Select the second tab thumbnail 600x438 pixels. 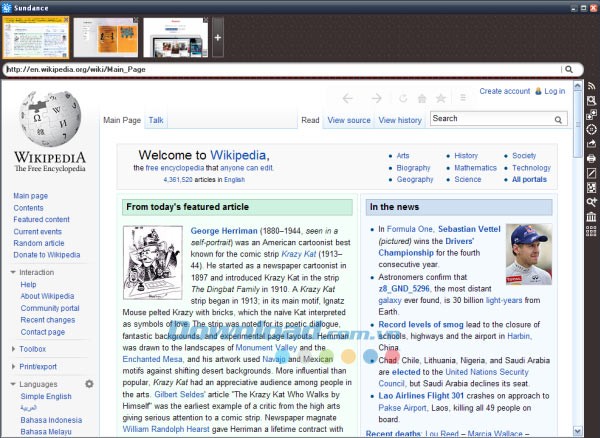tap(107, 37)
